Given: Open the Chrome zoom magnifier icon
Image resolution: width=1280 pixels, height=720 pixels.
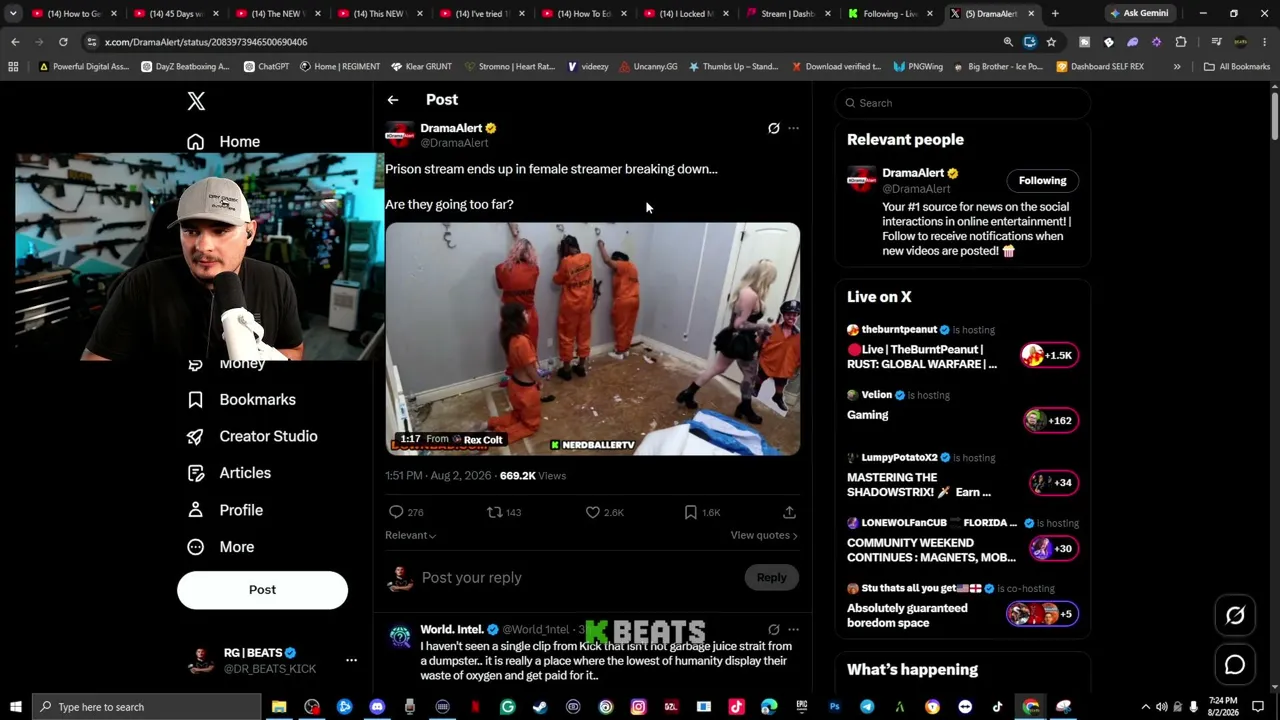Looking at the screenshot, I should pos(1008,42).
